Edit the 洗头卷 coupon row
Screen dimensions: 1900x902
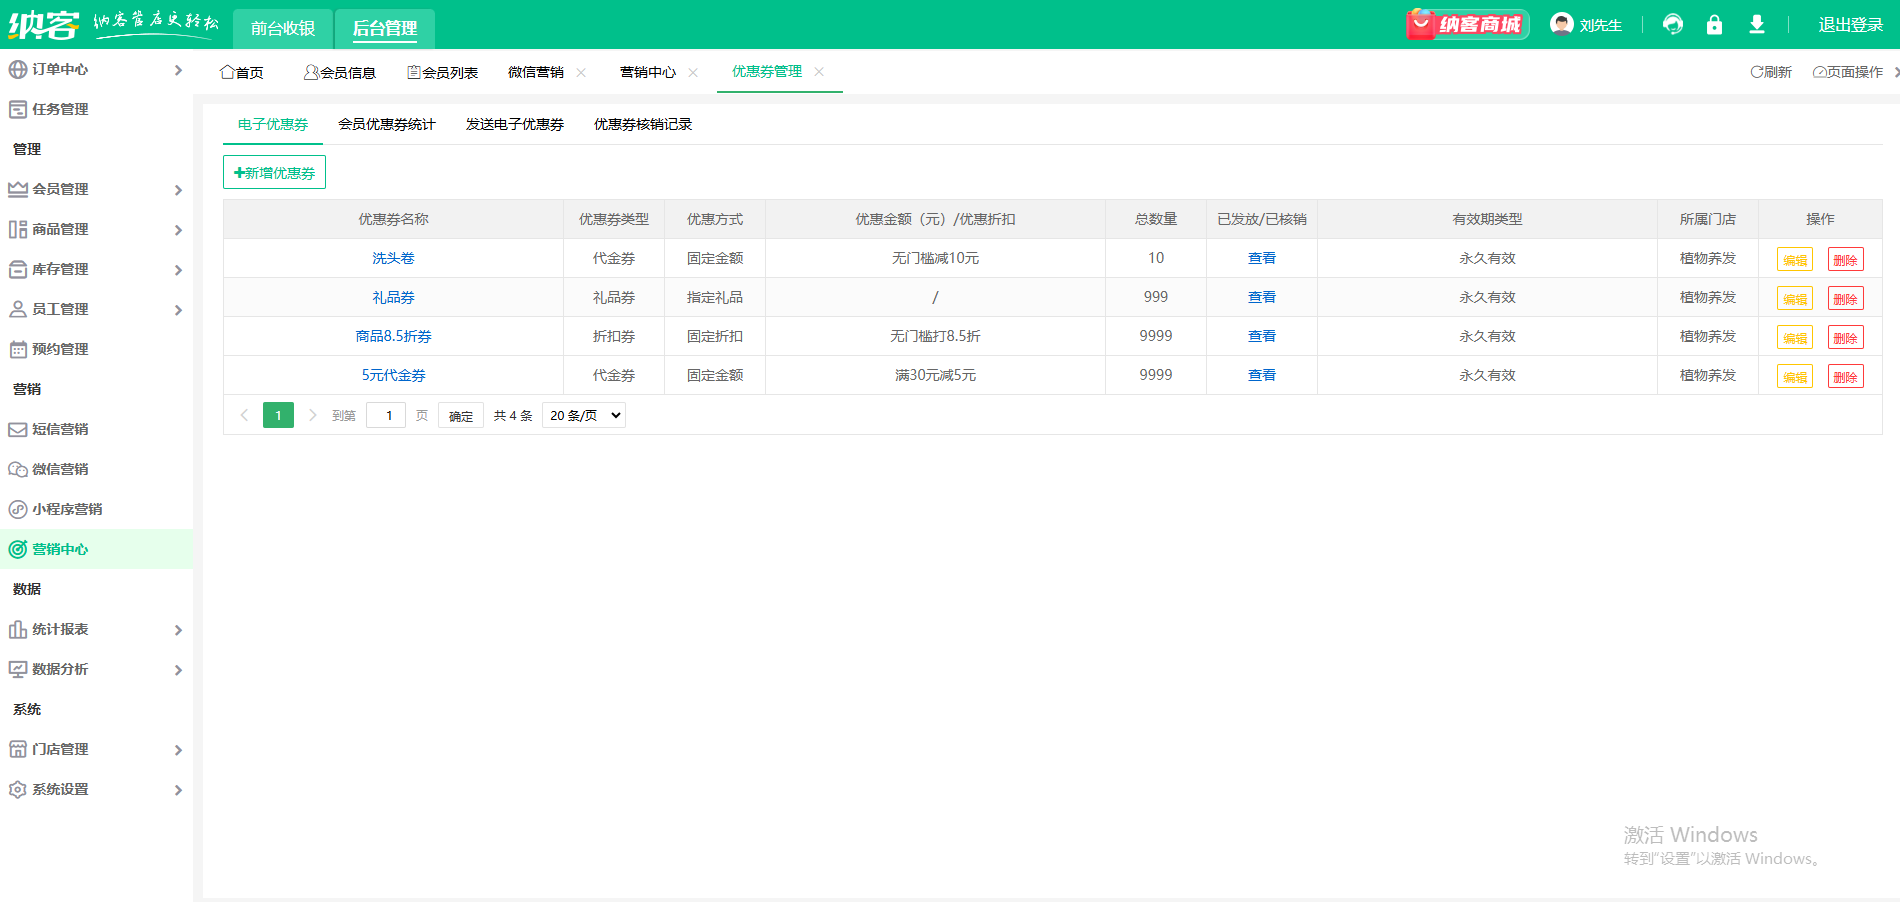[x=1795, y=260]
